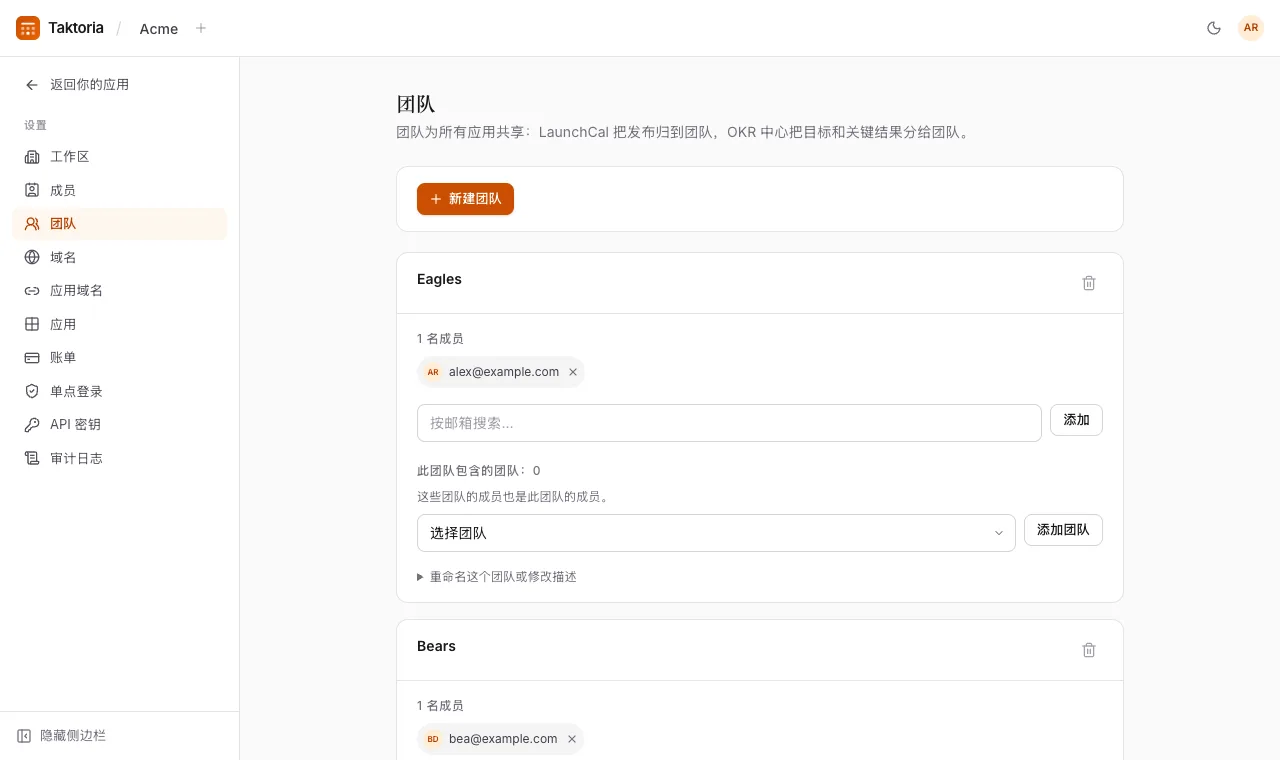1280x760 pixels.
Task: Open 域名 settings in the sidebar
Action: [120, 257]
